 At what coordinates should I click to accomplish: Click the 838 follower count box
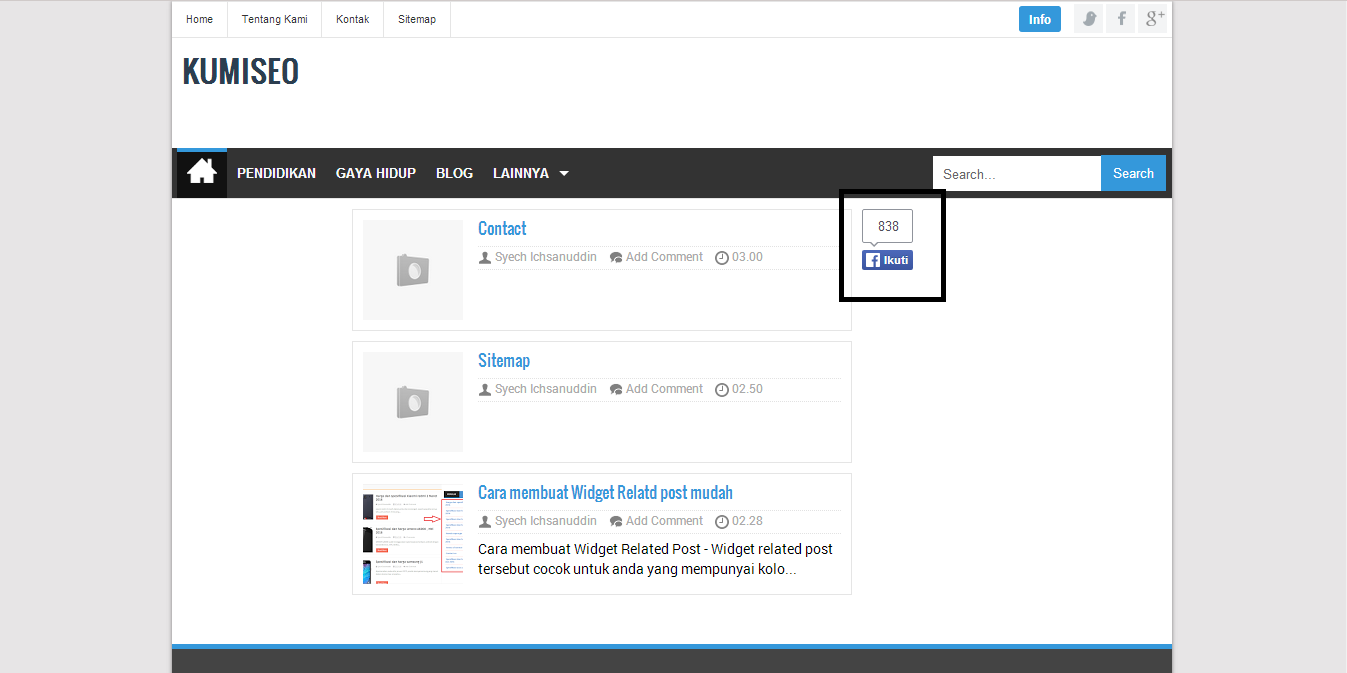[x=887, y=226]
